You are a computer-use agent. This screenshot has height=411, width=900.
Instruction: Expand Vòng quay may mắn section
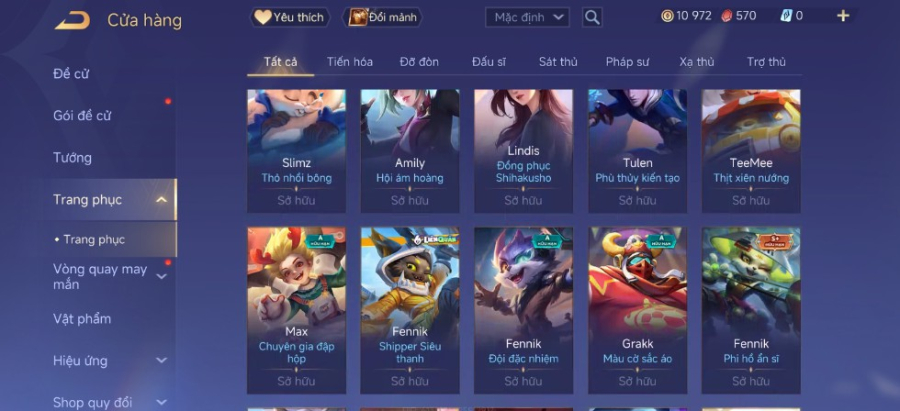[162, 277]
